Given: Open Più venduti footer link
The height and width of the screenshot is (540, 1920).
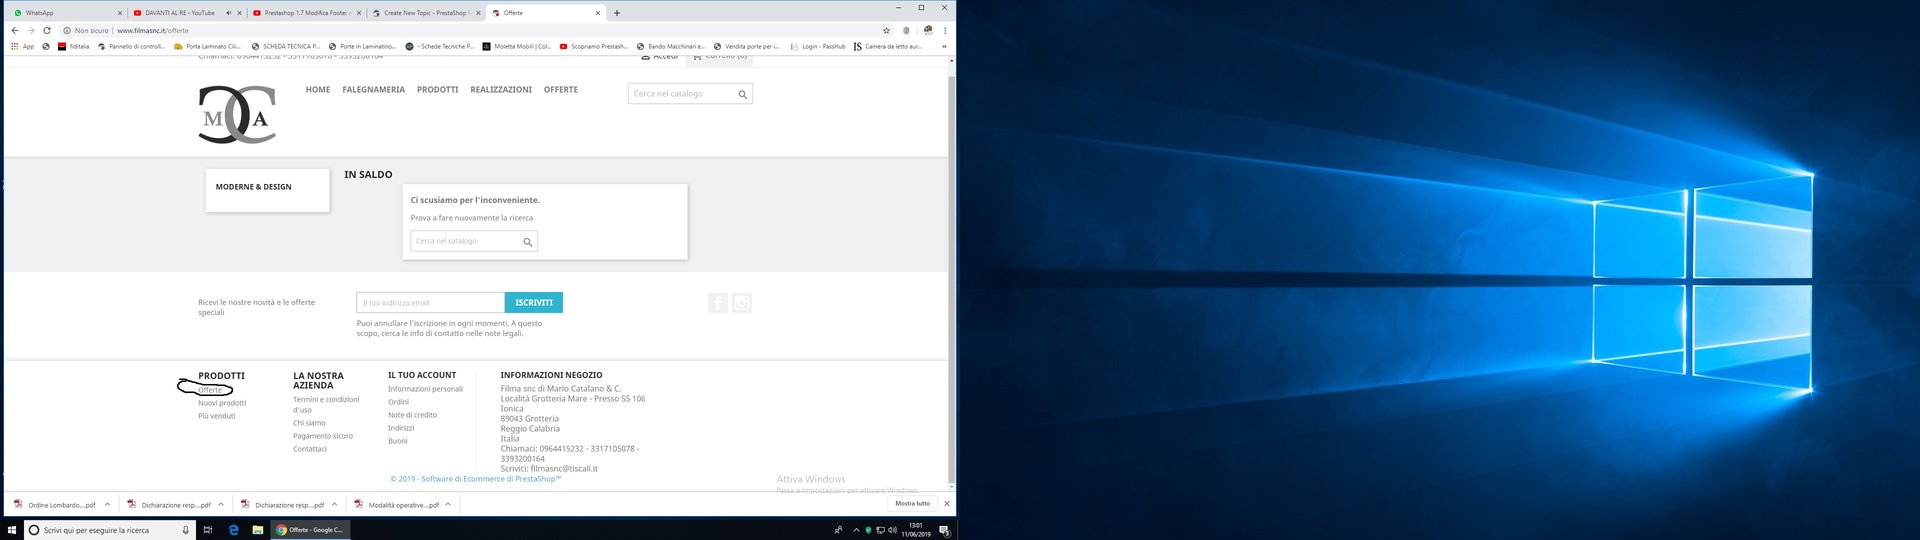Looking at the screenshot, I should point(217,416).
